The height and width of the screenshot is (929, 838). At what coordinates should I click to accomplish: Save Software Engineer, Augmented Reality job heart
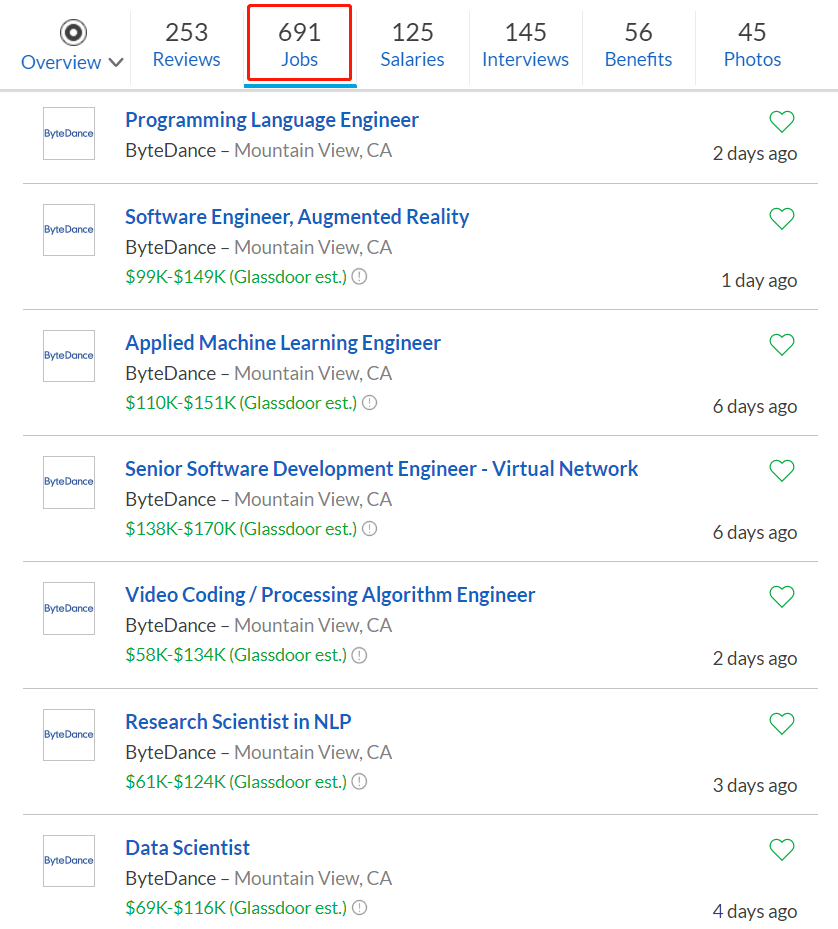coord(782,219)
